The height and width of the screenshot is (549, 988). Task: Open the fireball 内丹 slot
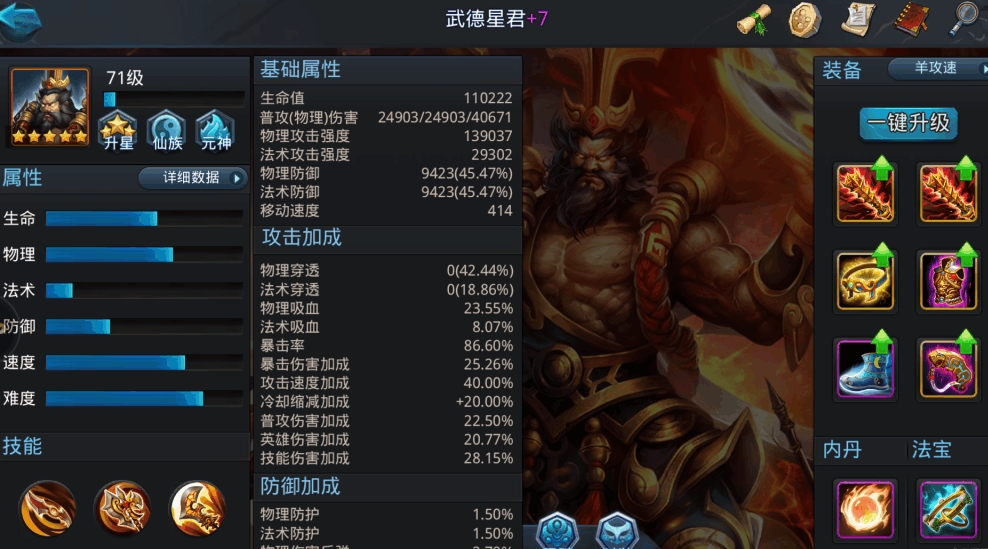[865, 510]
